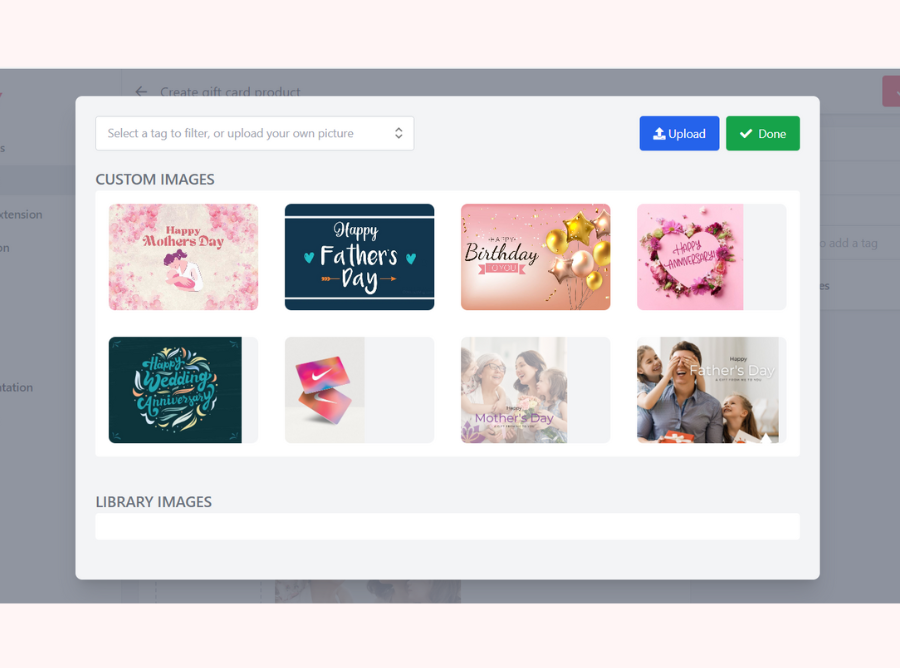Click the Upload button
This screenshot has height=668, width=900.
tap(679, 133)
